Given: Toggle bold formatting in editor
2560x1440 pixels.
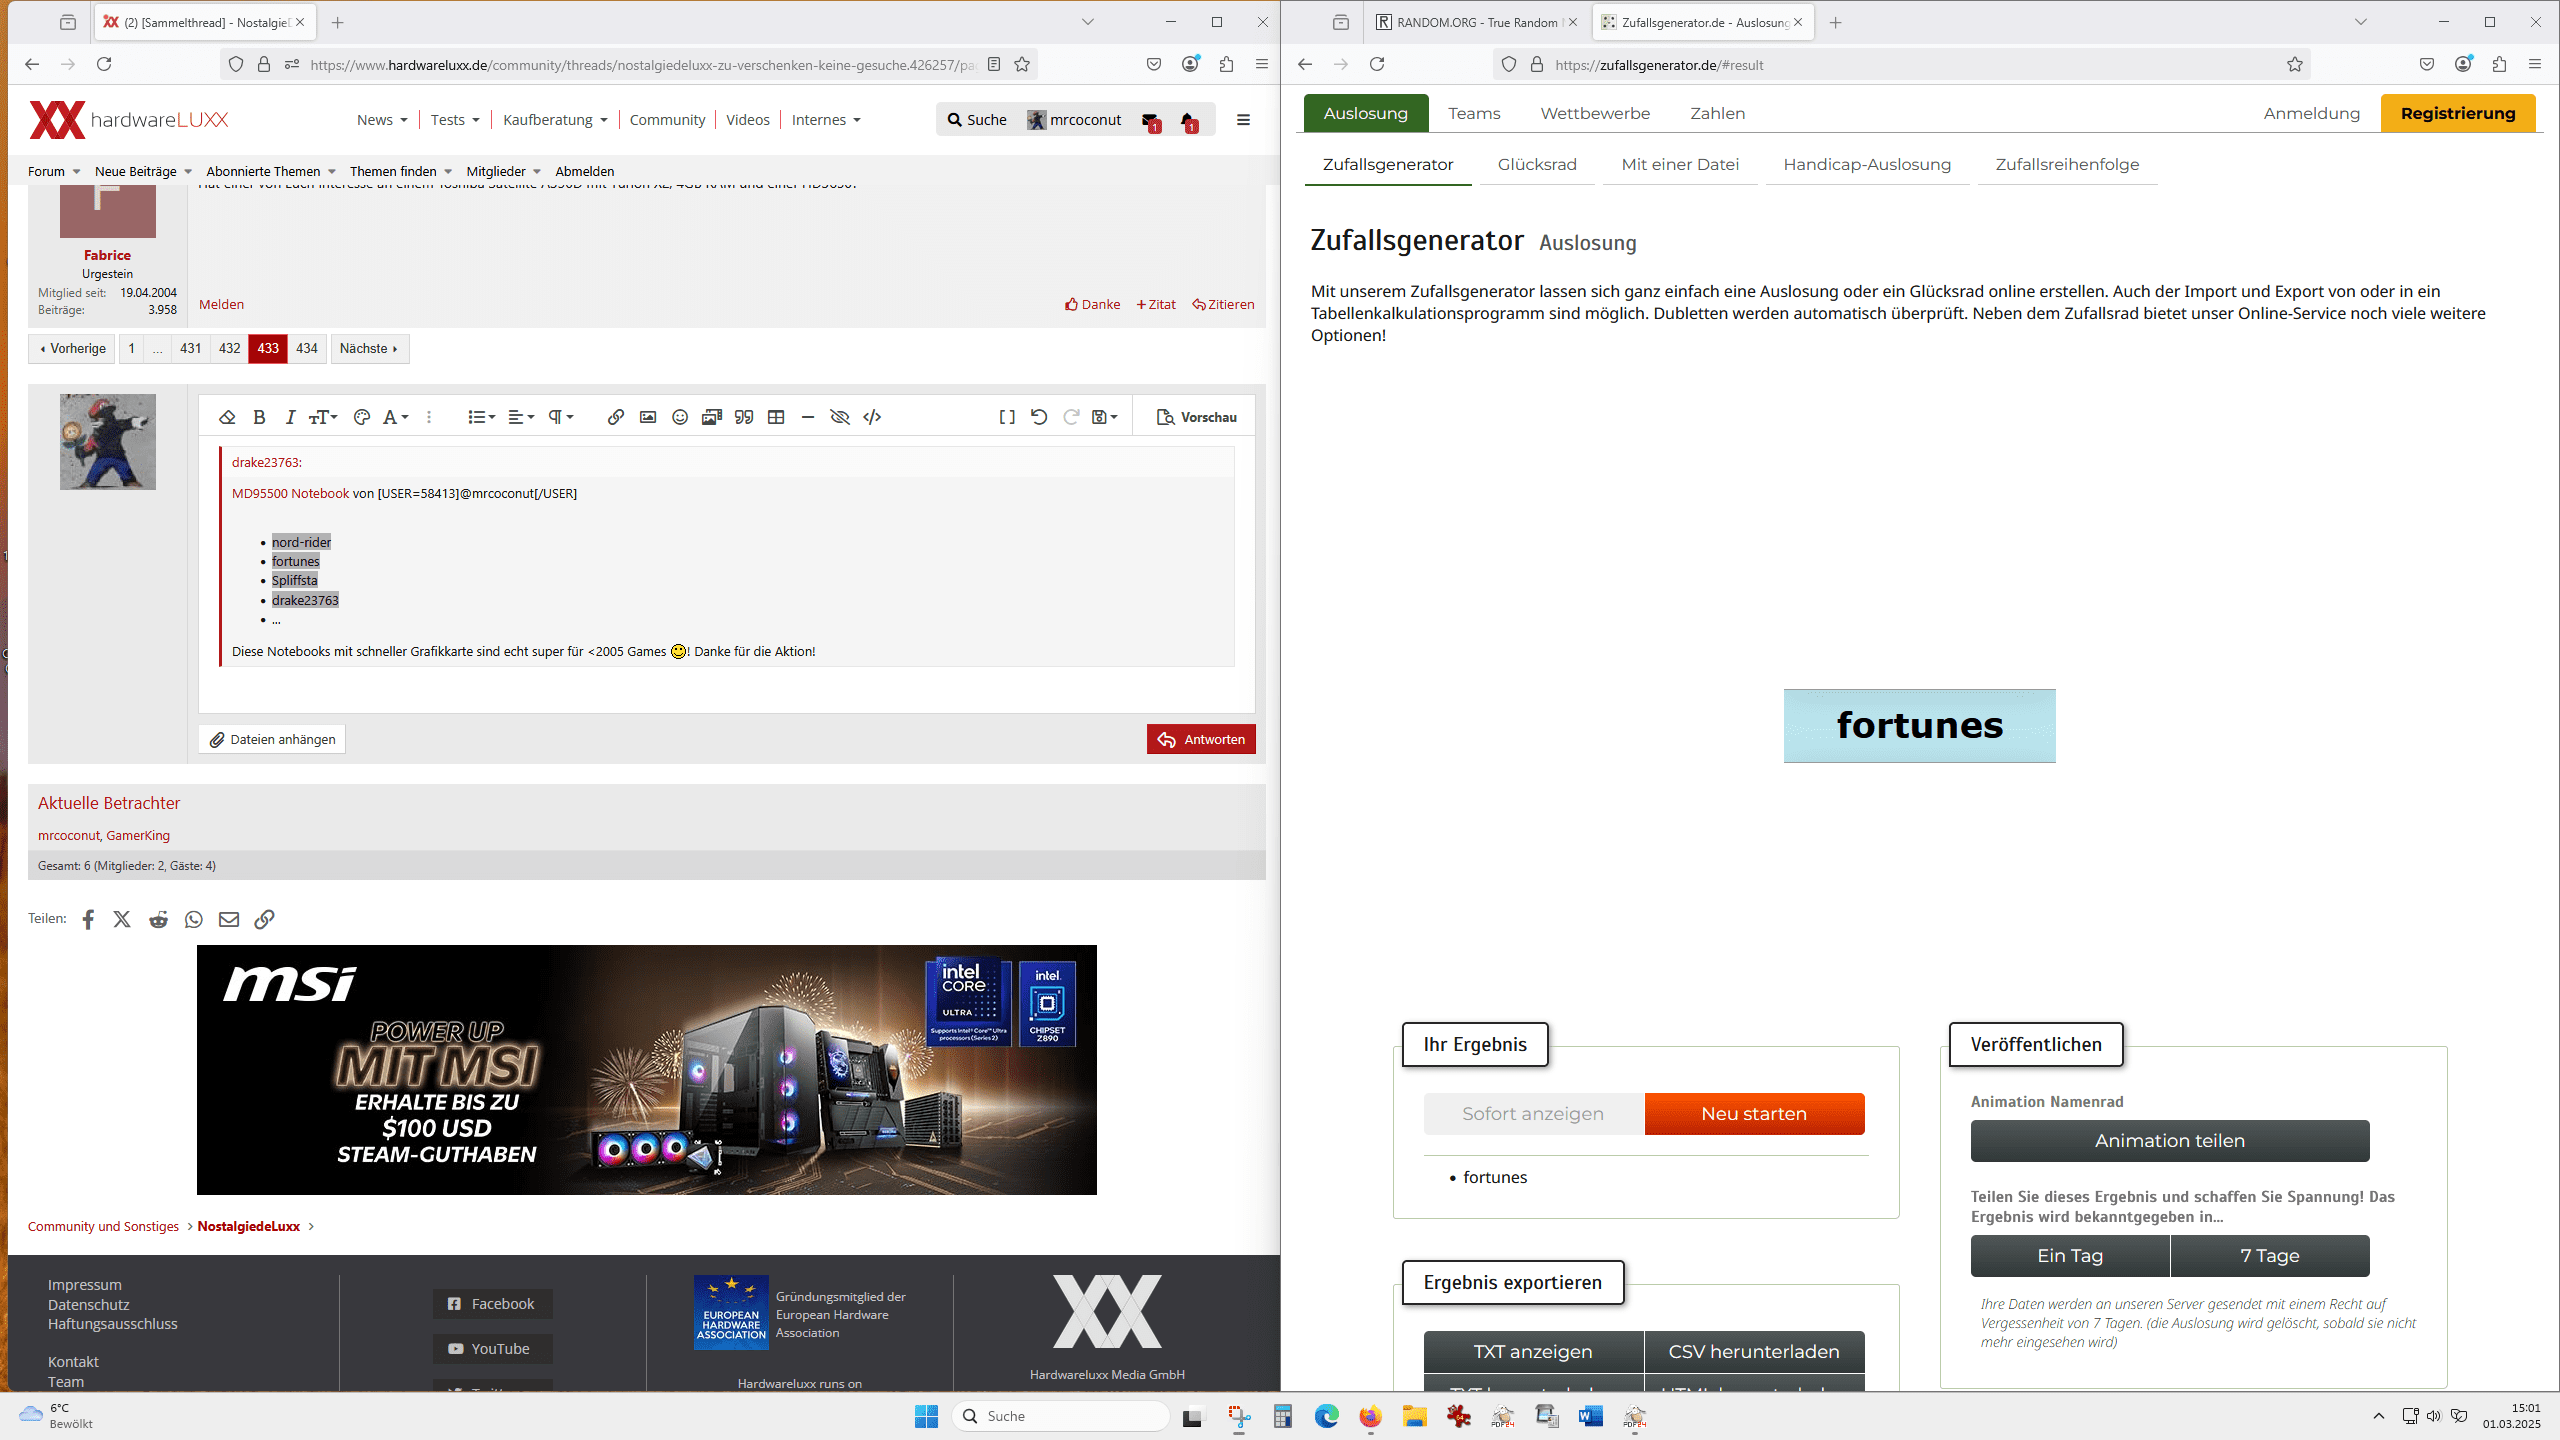Looking at the screenshot, I should click(259, 417).
